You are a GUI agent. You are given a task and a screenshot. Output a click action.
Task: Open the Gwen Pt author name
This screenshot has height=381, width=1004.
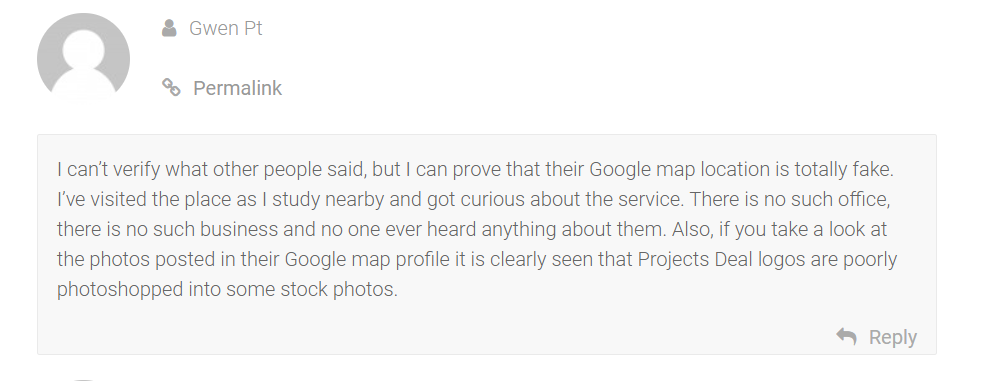pos(225,28)
